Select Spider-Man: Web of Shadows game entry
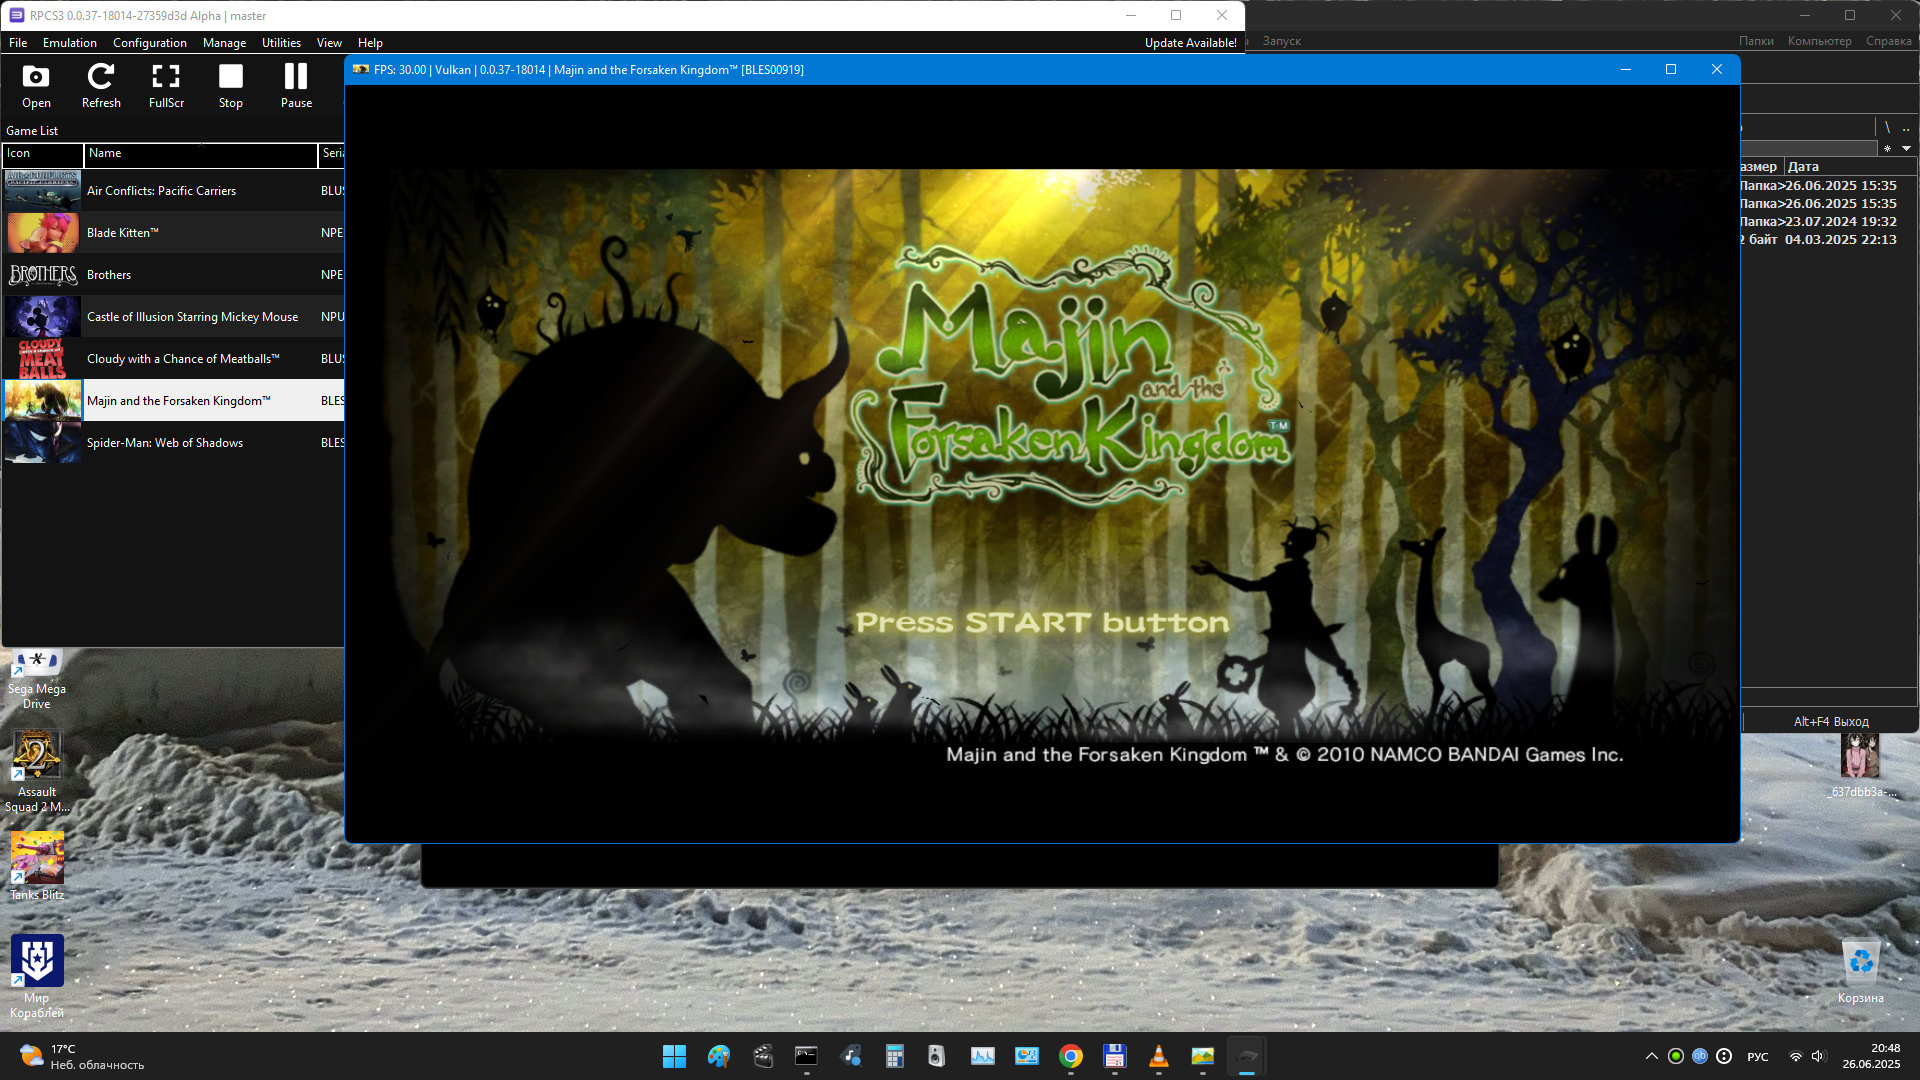This screenshot has width=1920, height=1080. (165, 443)
